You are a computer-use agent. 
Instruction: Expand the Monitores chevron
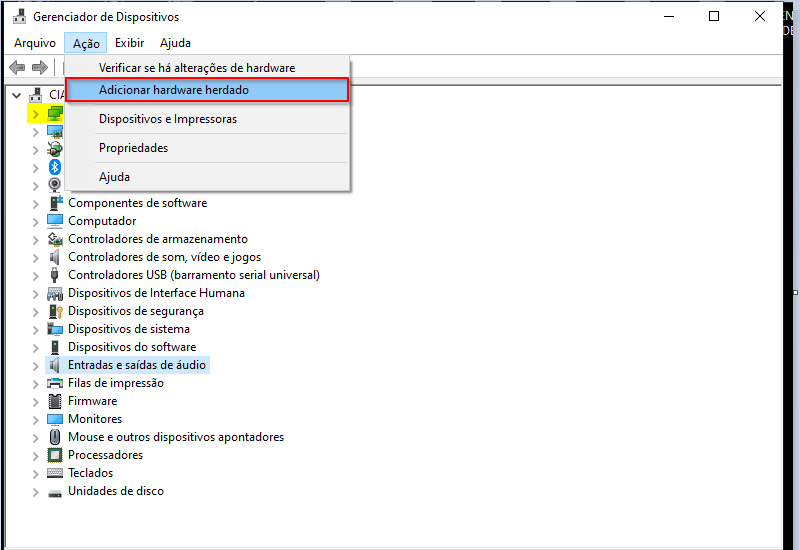(x=35, y=420)
